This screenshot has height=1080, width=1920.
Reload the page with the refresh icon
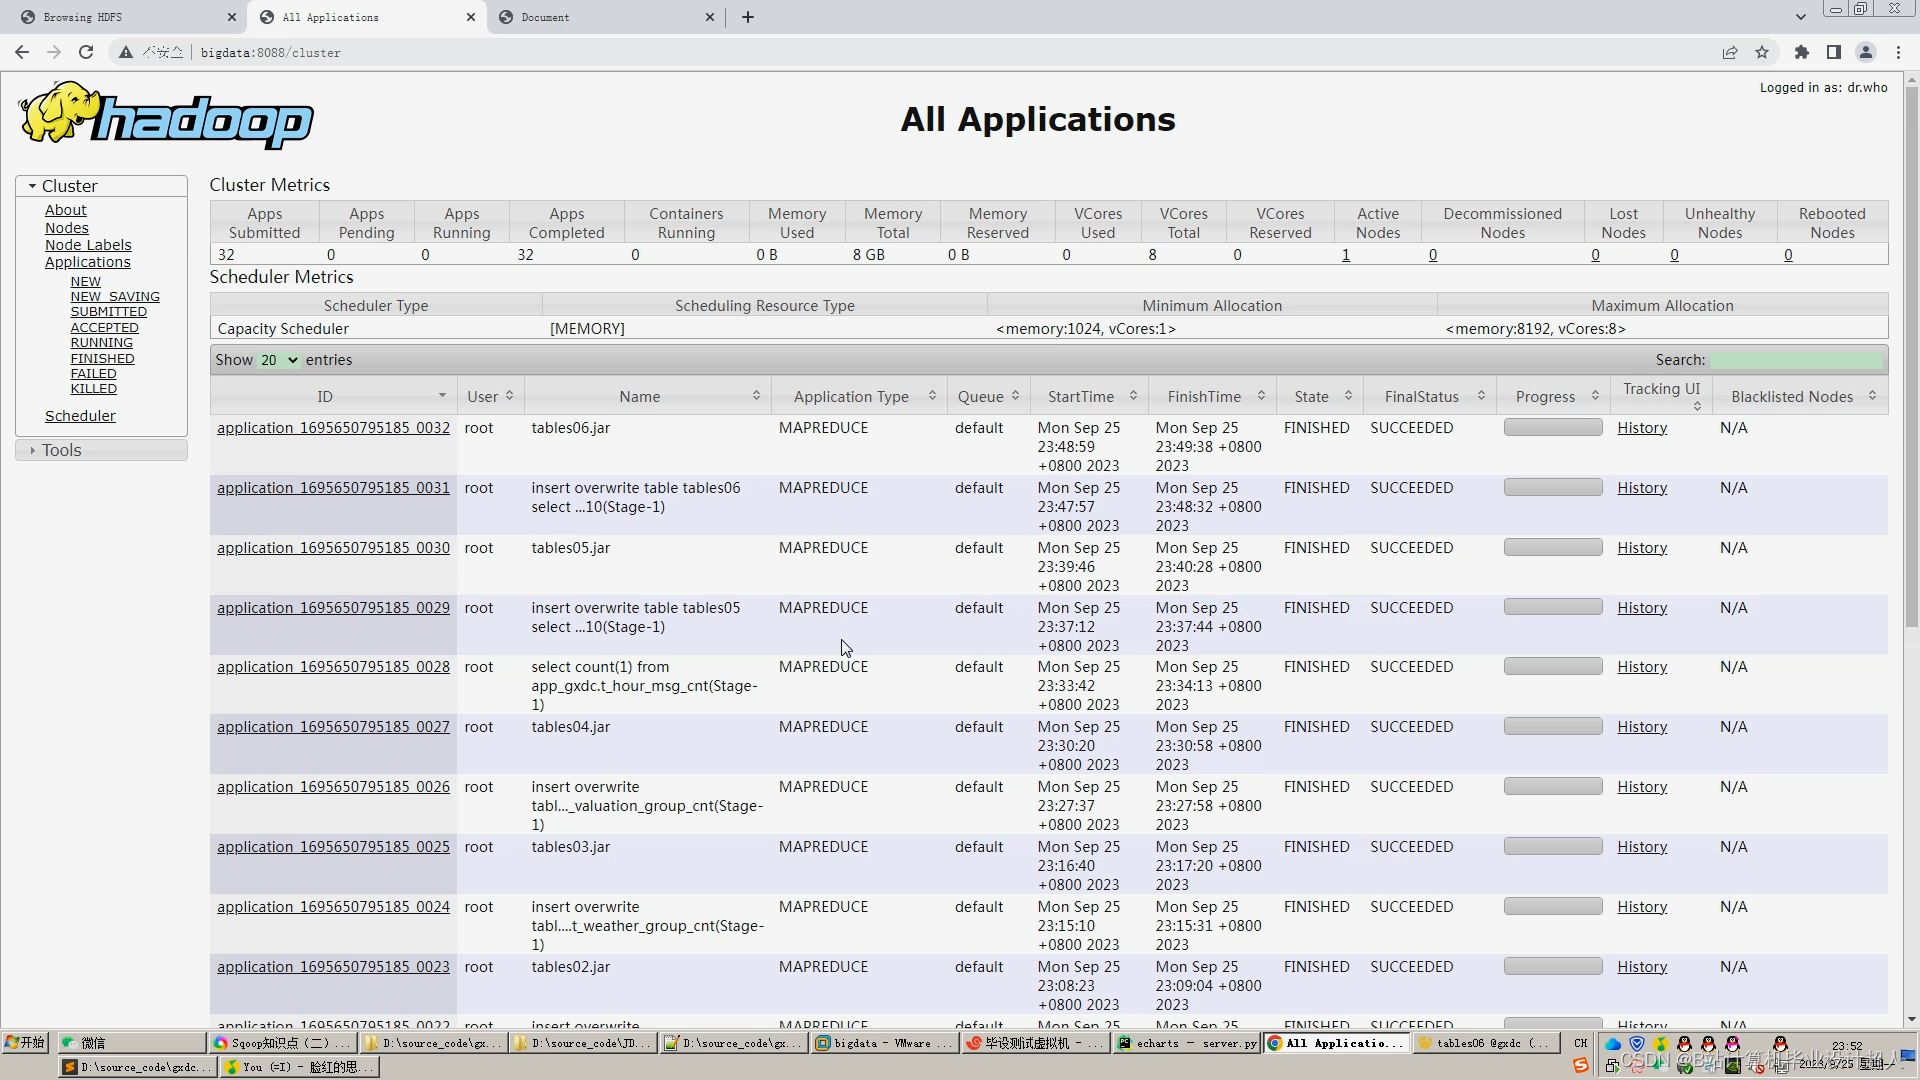86,52
